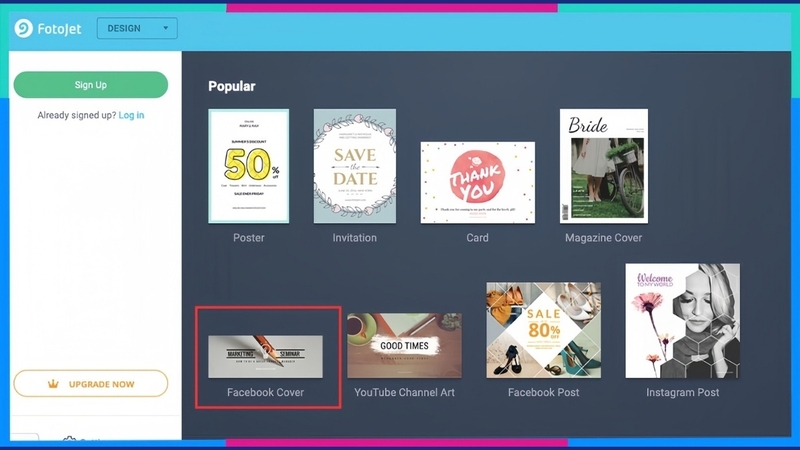Click the Facebook Cover label
Image resolution: width=800 pixels, height=450 pixels.
point(265,392)
